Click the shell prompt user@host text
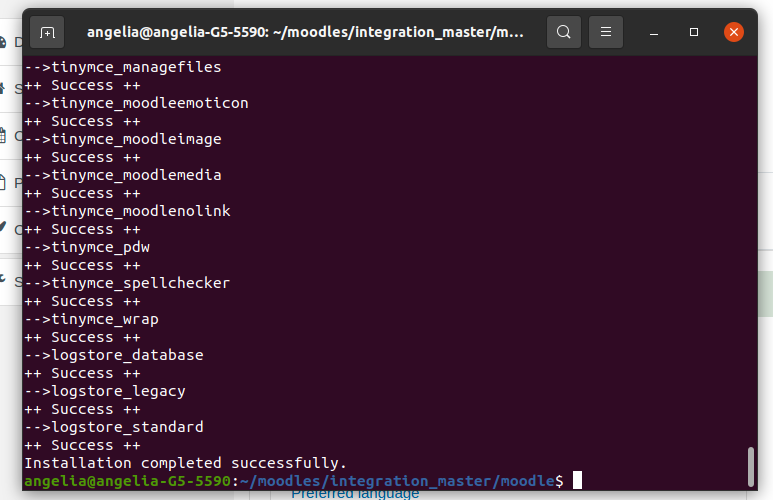773x500 pixels. click(x=127, y=481)
